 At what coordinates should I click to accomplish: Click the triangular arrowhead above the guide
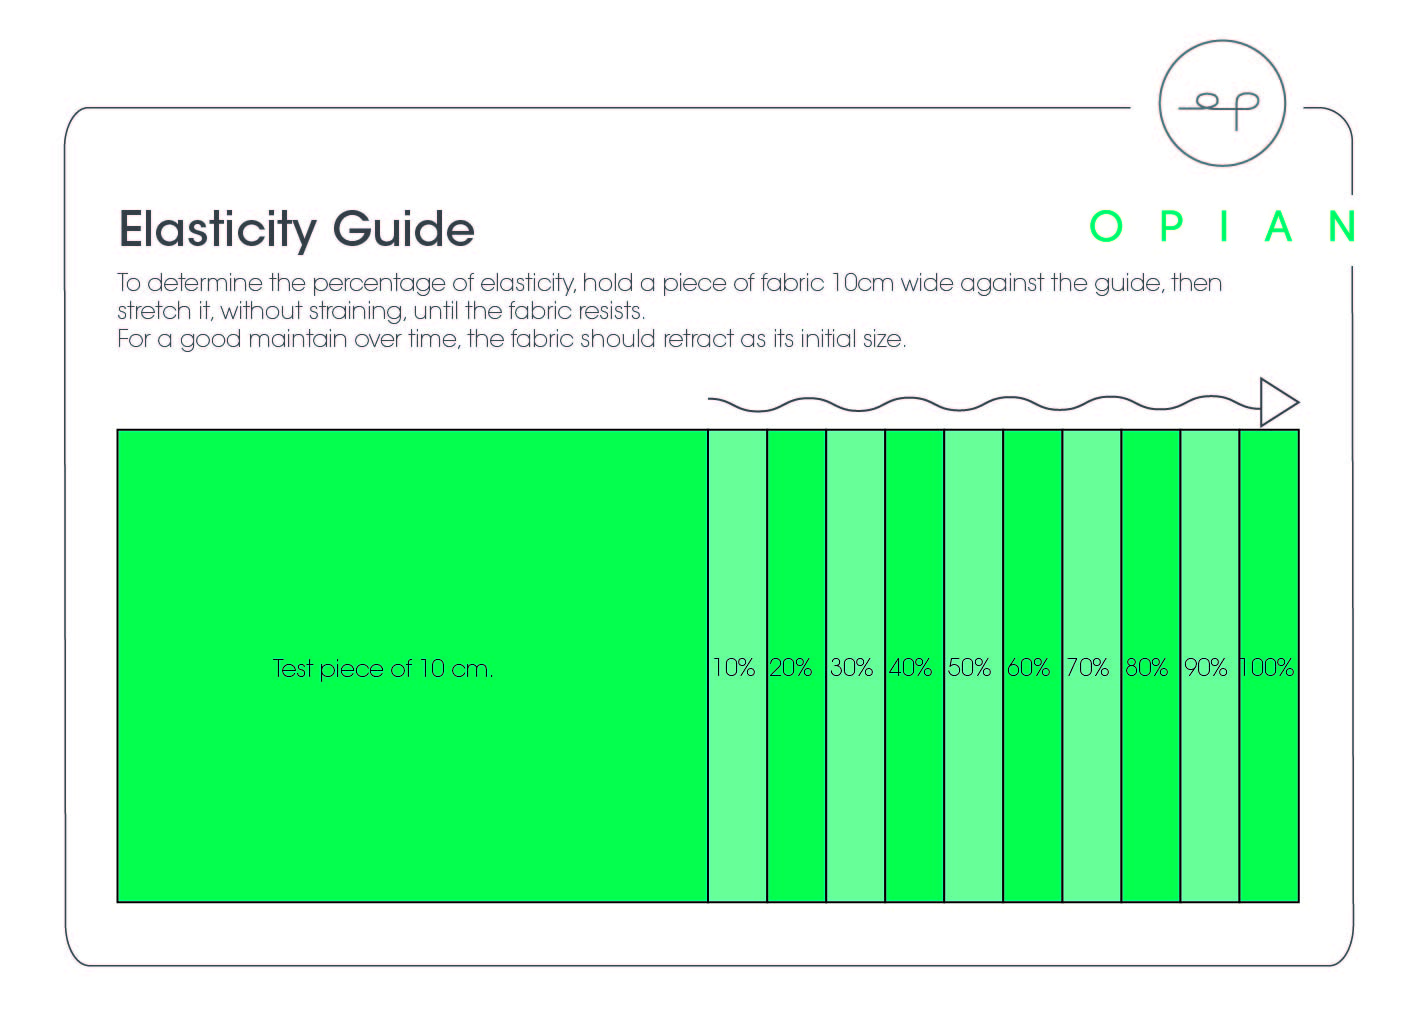[x=1277, y=403]
